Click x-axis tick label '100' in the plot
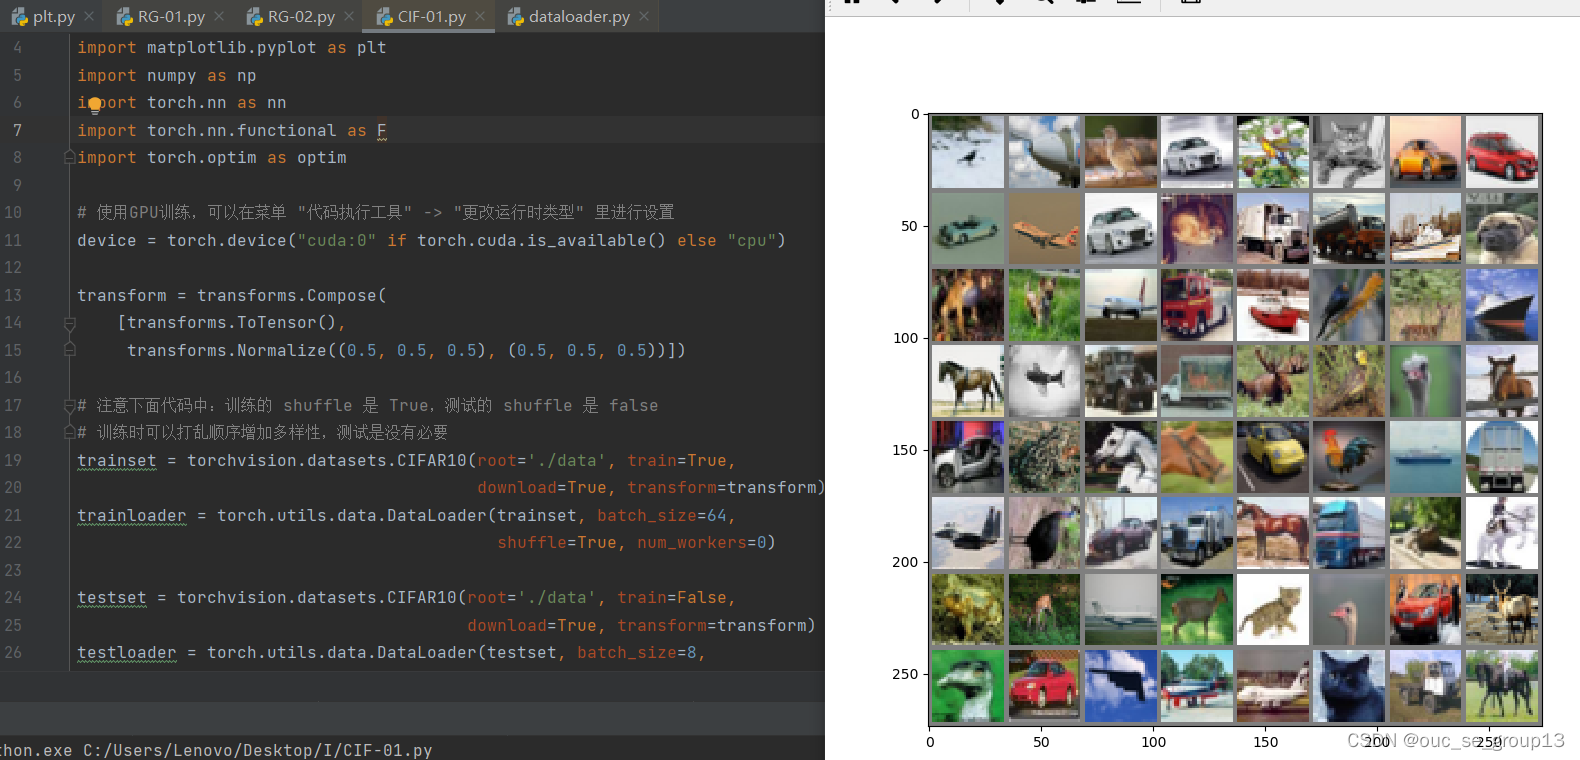 click(1154, 742)
